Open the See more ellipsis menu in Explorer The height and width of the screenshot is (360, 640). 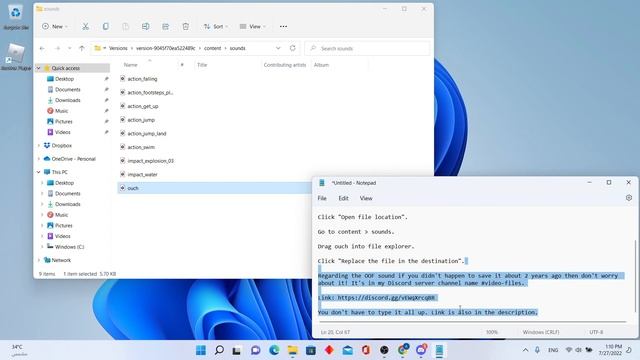[x=283, y=27]
